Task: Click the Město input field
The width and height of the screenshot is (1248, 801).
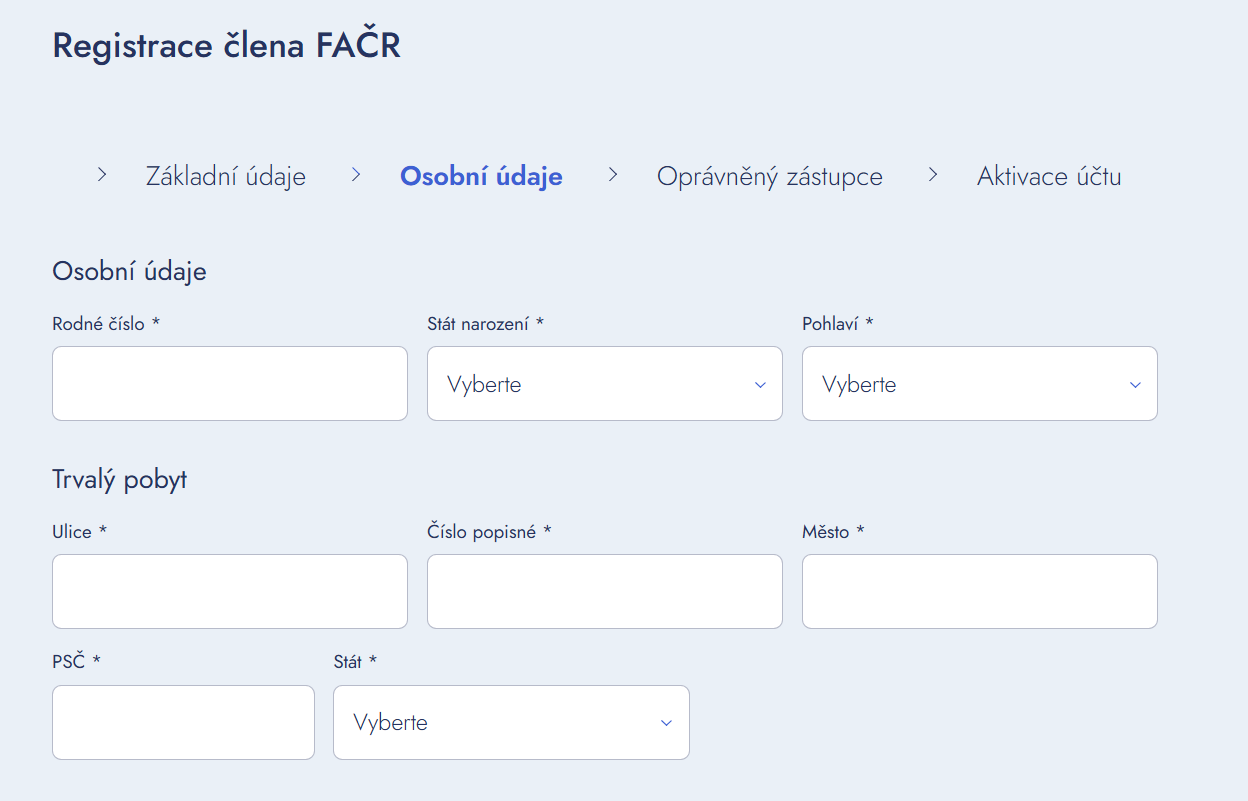Action: pos(979,592)
